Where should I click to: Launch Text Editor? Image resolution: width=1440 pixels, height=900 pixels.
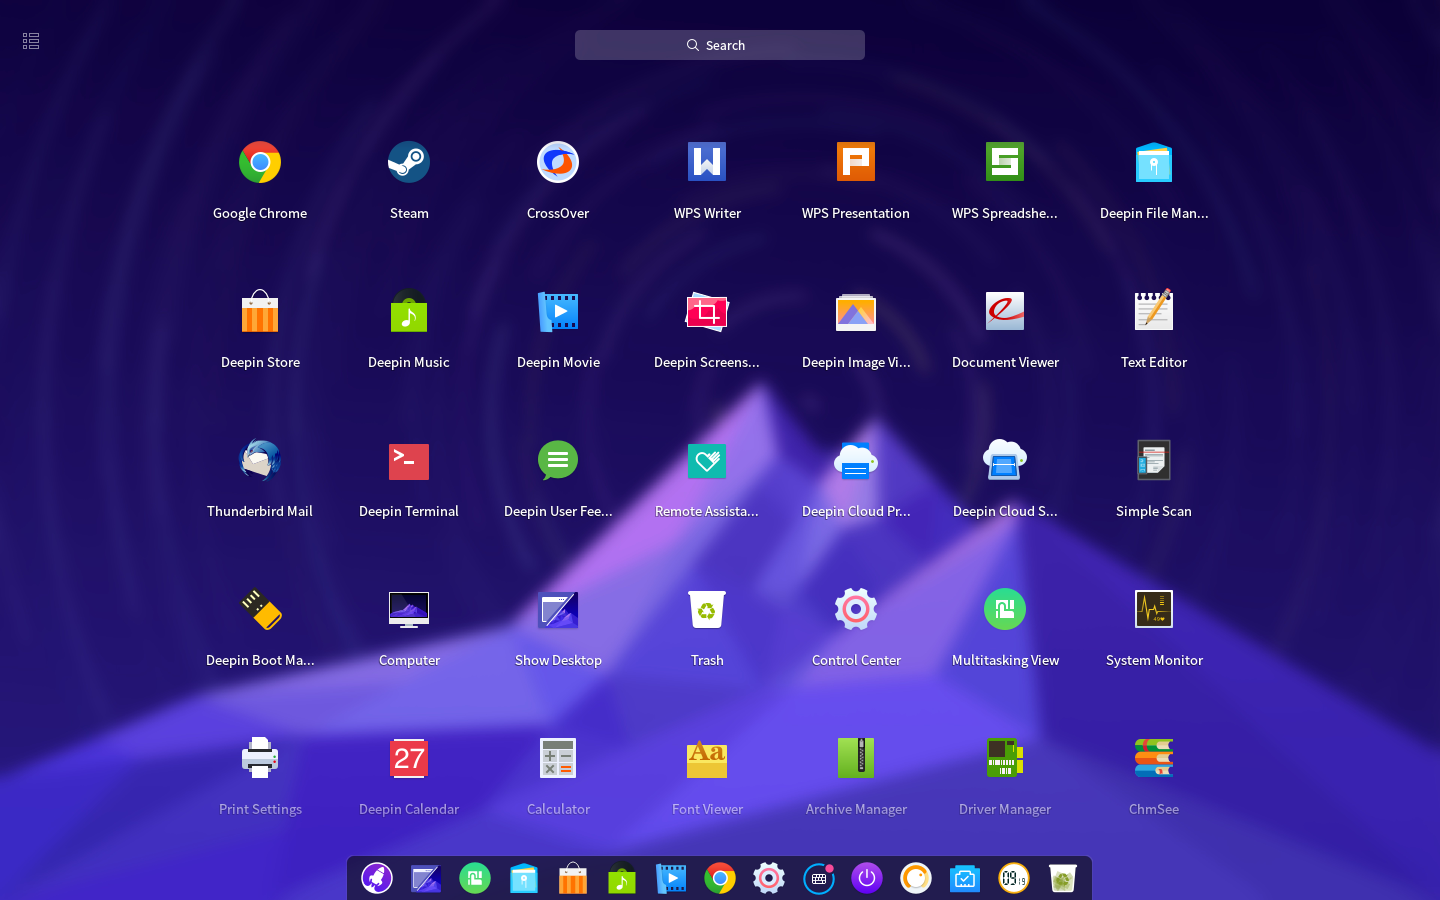(x=1154, y=311)
